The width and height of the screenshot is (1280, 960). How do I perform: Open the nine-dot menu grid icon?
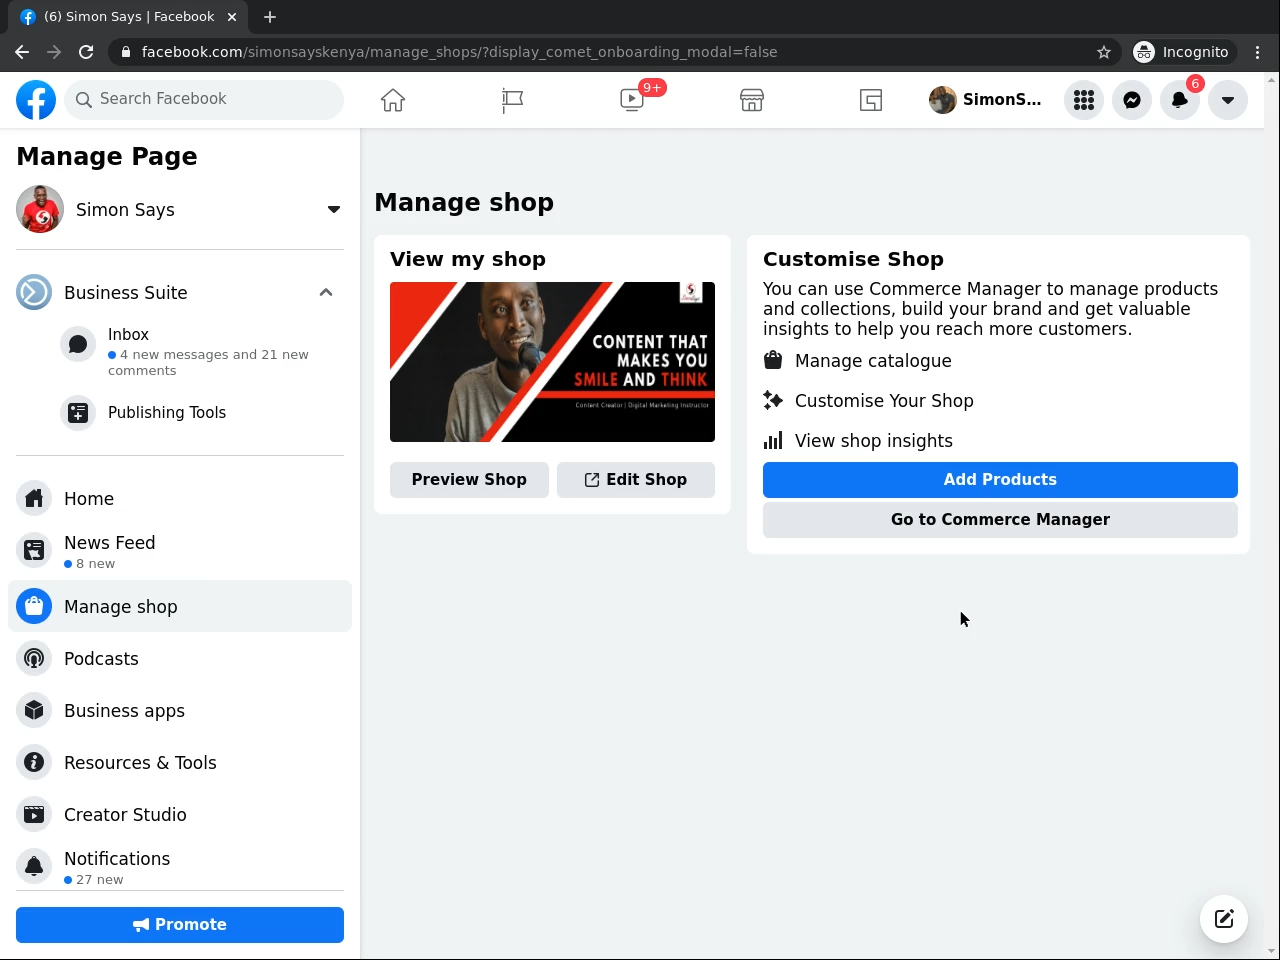(1084, 100)
